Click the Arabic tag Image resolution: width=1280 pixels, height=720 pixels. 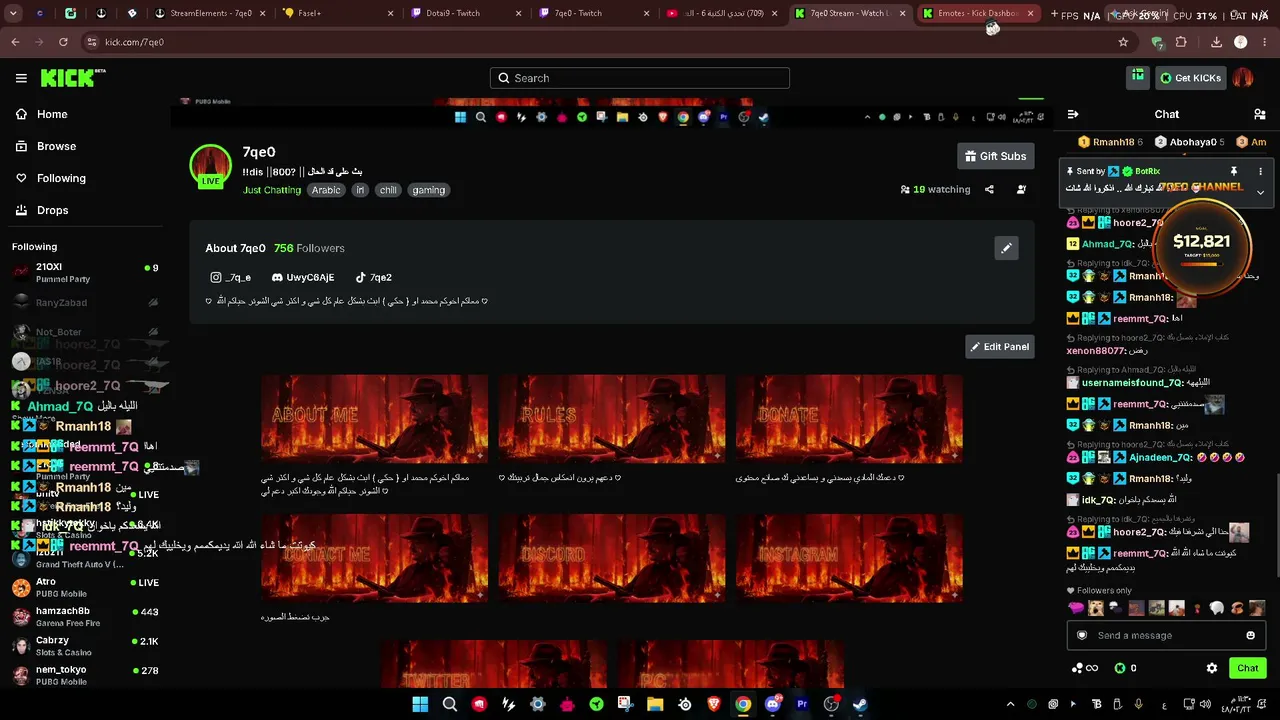[x=326, y=190]
